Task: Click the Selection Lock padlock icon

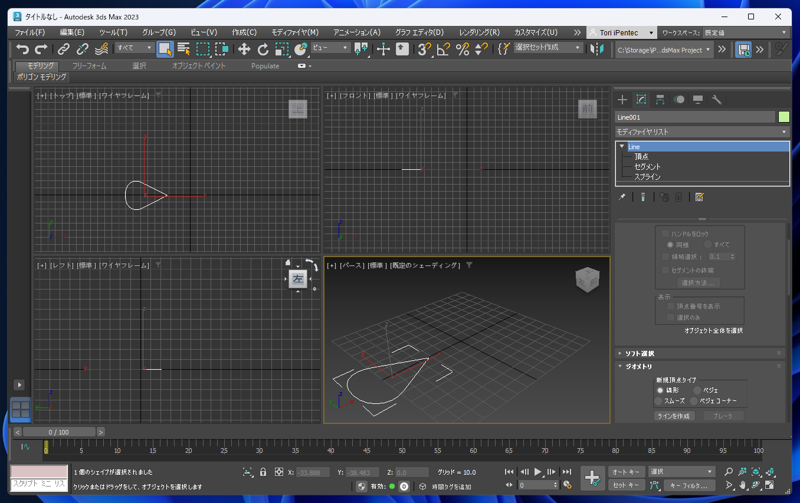Action: coord(263,472)
